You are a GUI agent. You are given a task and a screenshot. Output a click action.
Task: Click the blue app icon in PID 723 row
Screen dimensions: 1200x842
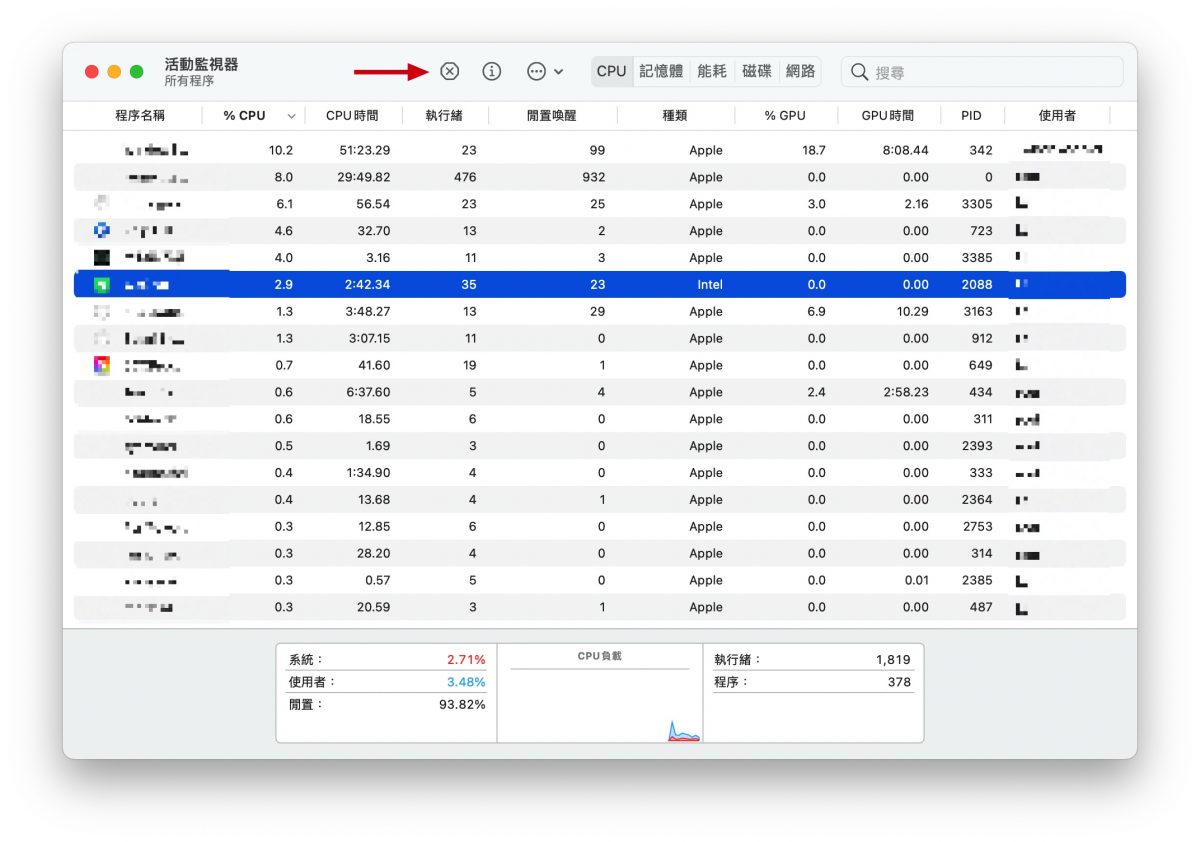[101, 230]
